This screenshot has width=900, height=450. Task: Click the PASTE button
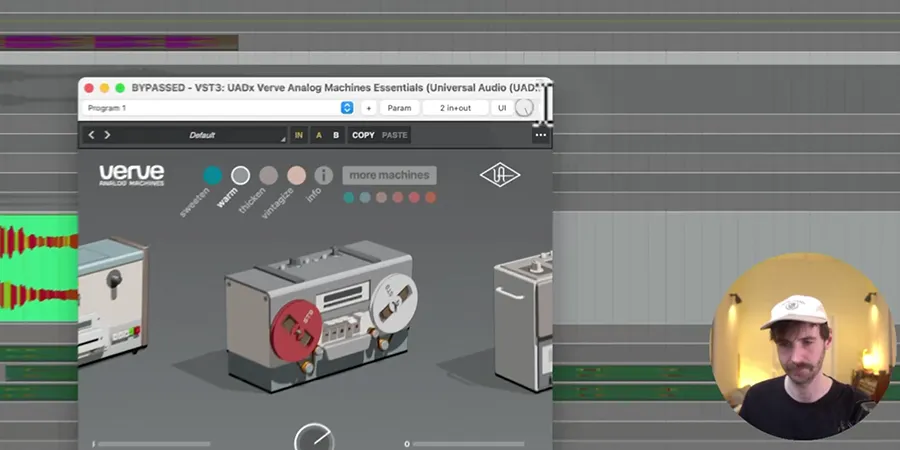pyautogui.click(x=394, y=135)
